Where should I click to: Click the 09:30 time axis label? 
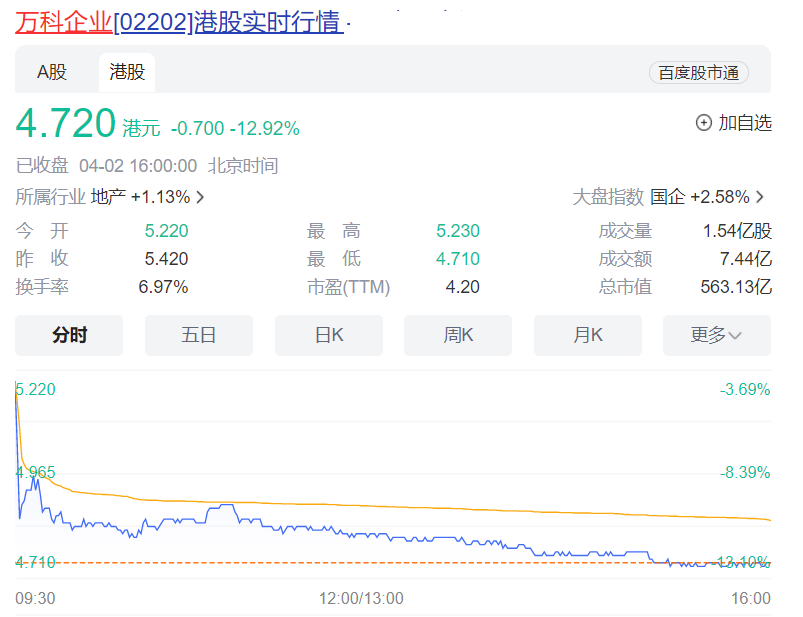(35, 598)
